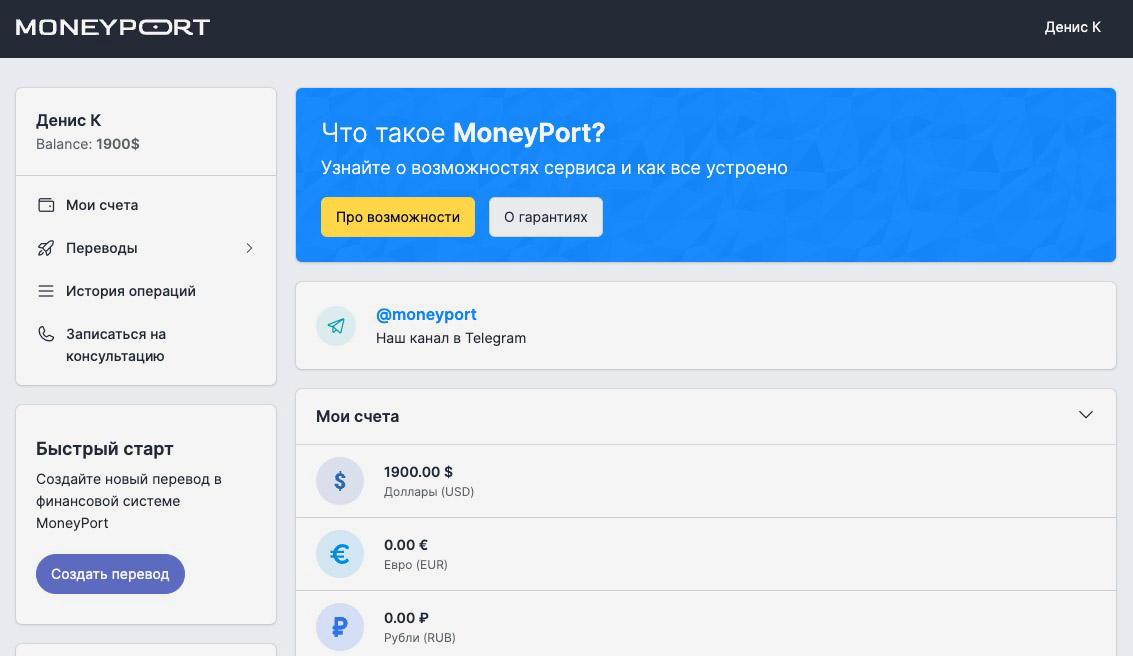Image resolution: width=1133 pixels, height=656 pixels.
Task: Select the 0.00 ₽ RUB account row
Action: click(706, 623)
